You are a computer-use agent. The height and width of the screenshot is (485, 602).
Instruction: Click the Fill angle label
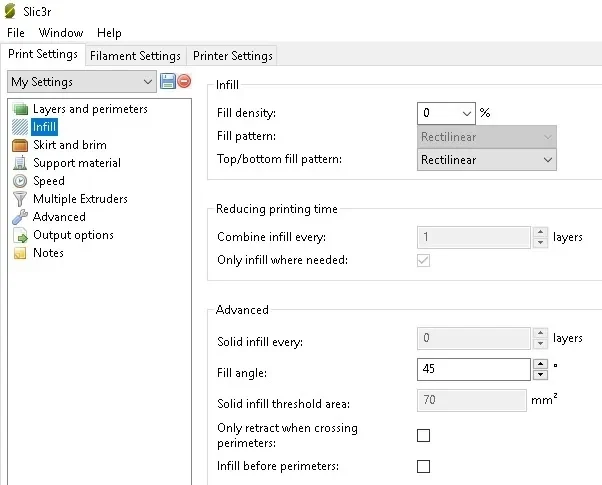coord(242,373)
